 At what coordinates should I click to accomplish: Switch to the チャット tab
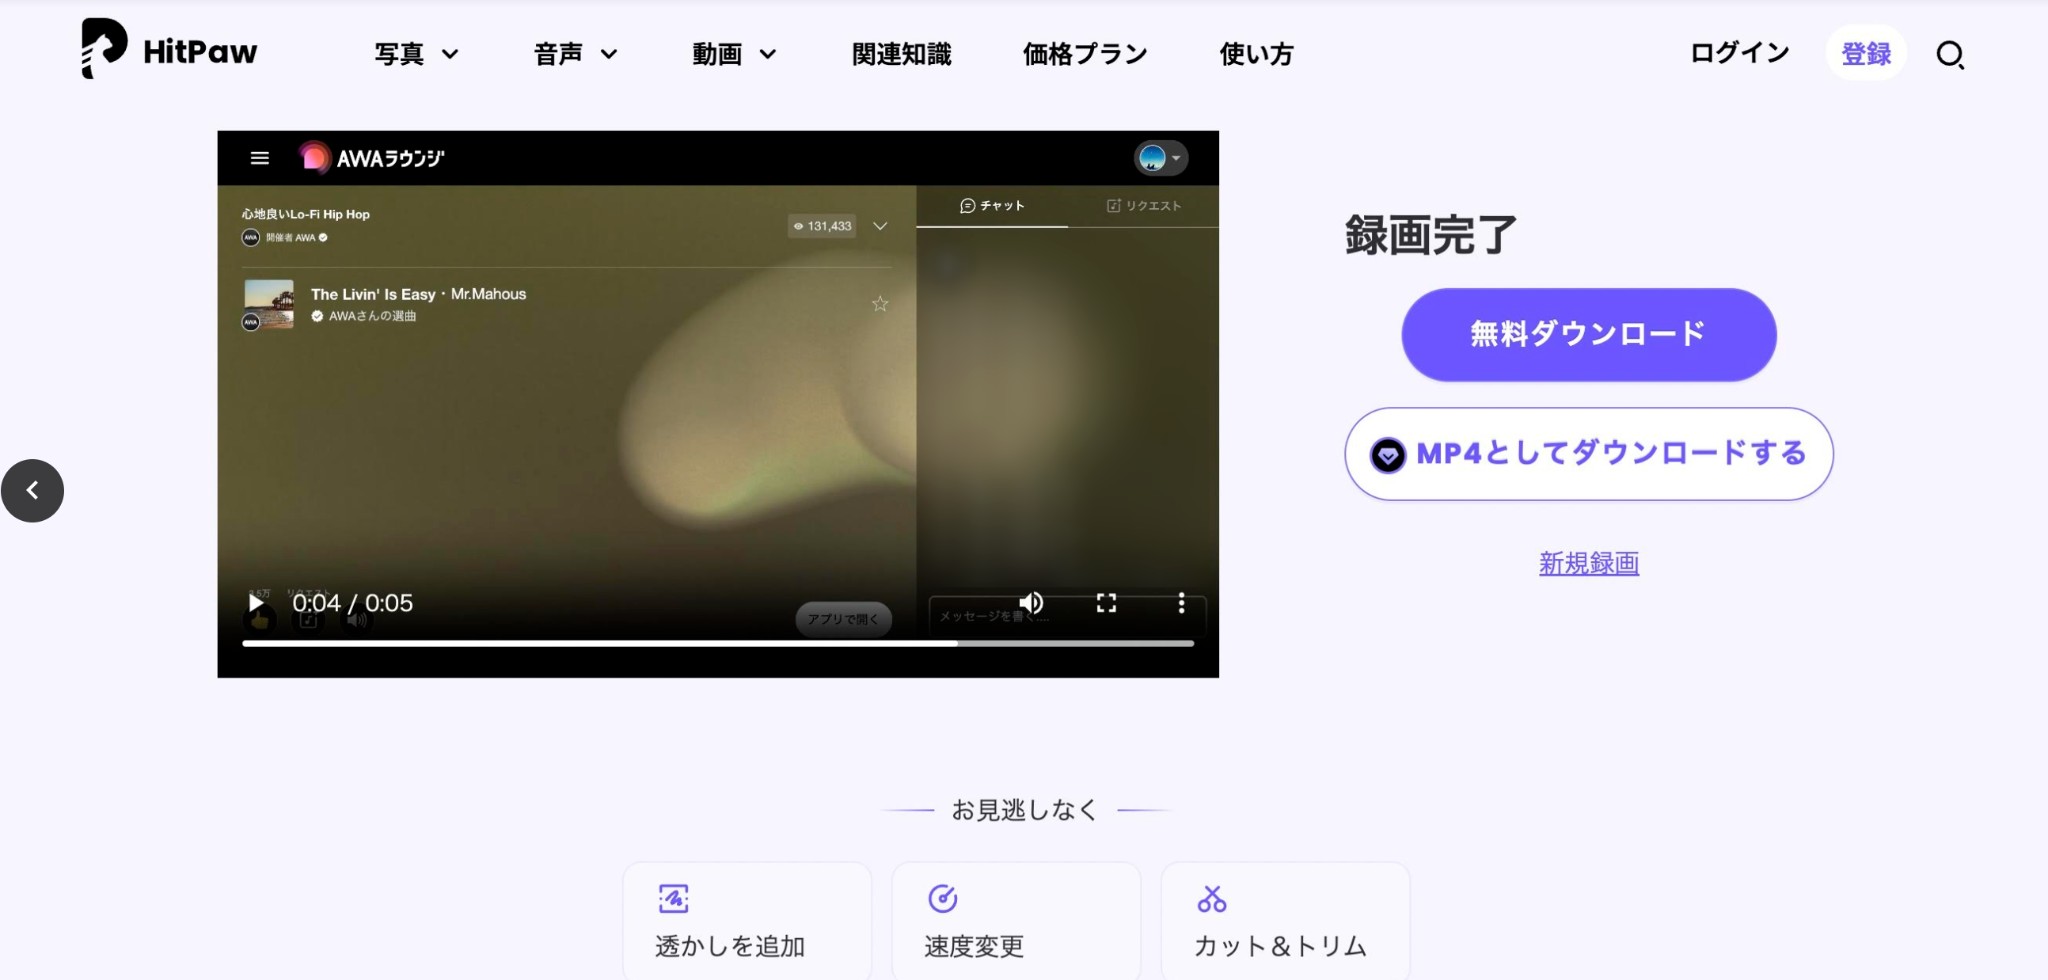(x=992, y=206)
